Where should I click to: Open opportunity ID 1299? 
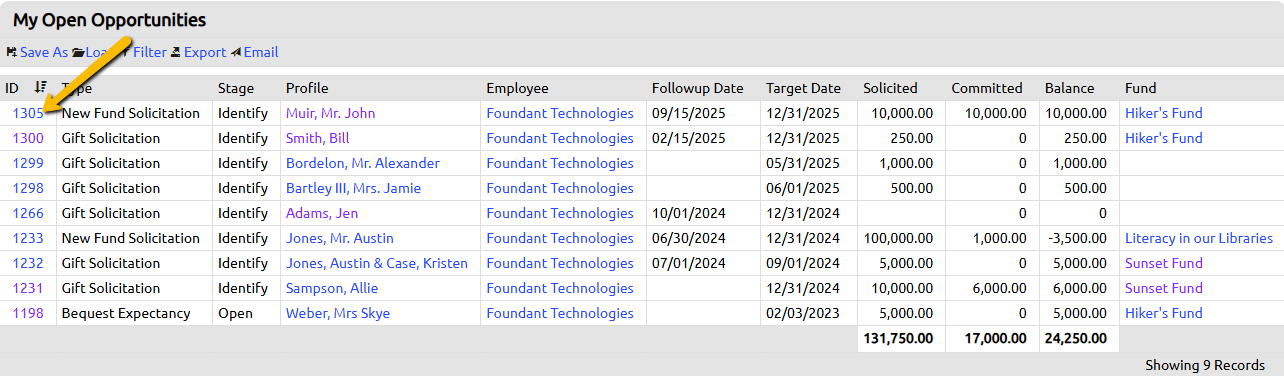tap(28, 163)
